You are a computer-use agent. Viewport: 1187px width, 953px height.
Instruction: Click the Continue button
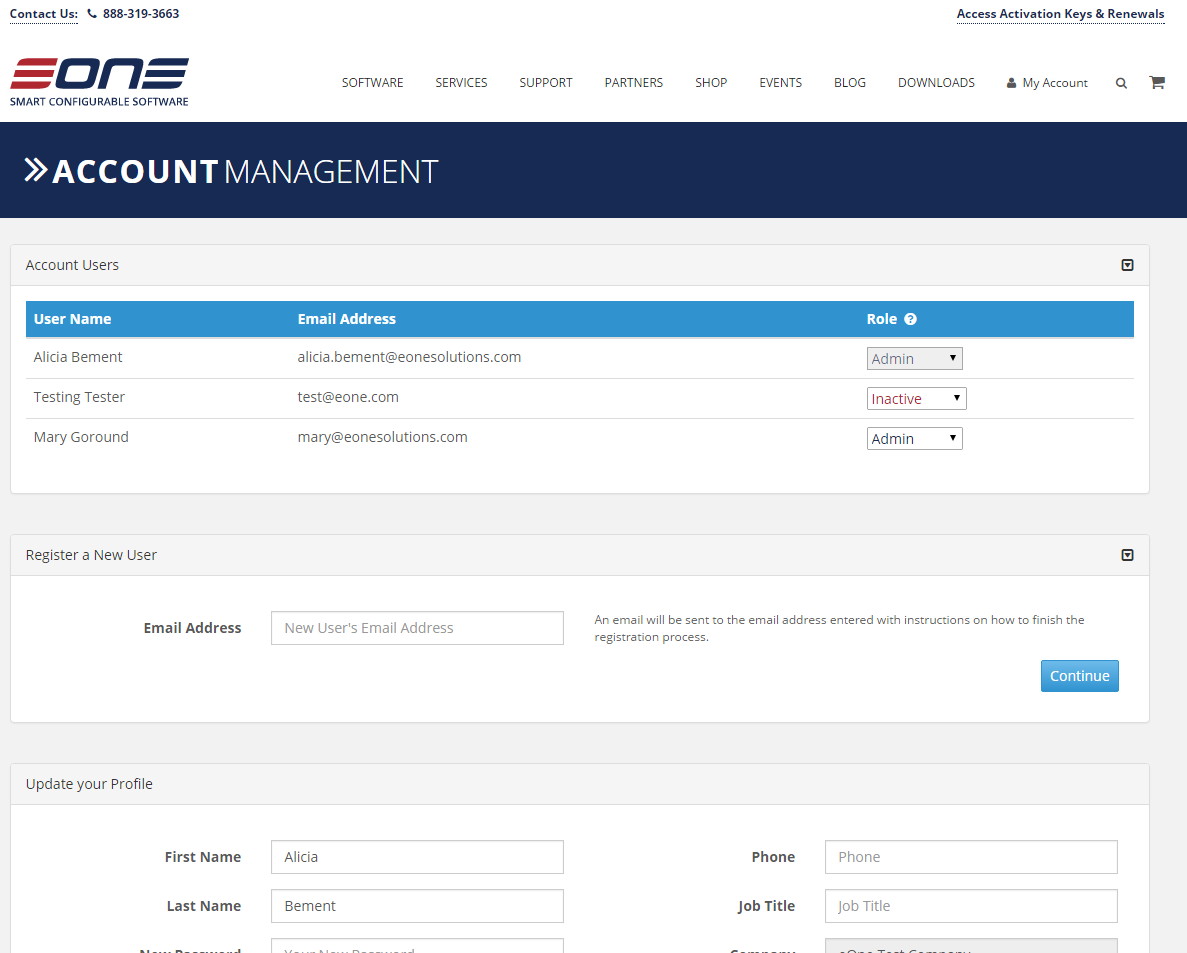1080,676
